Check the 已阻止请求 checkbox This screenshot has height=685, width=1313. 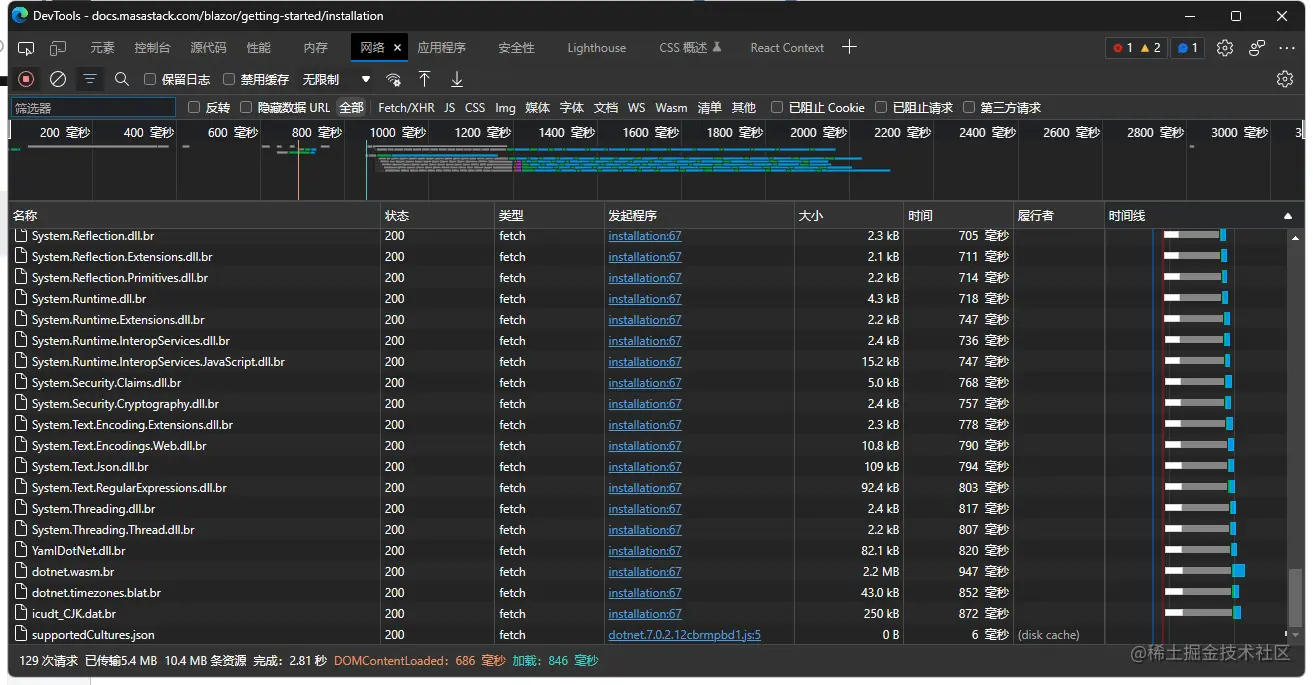(881, 107)
